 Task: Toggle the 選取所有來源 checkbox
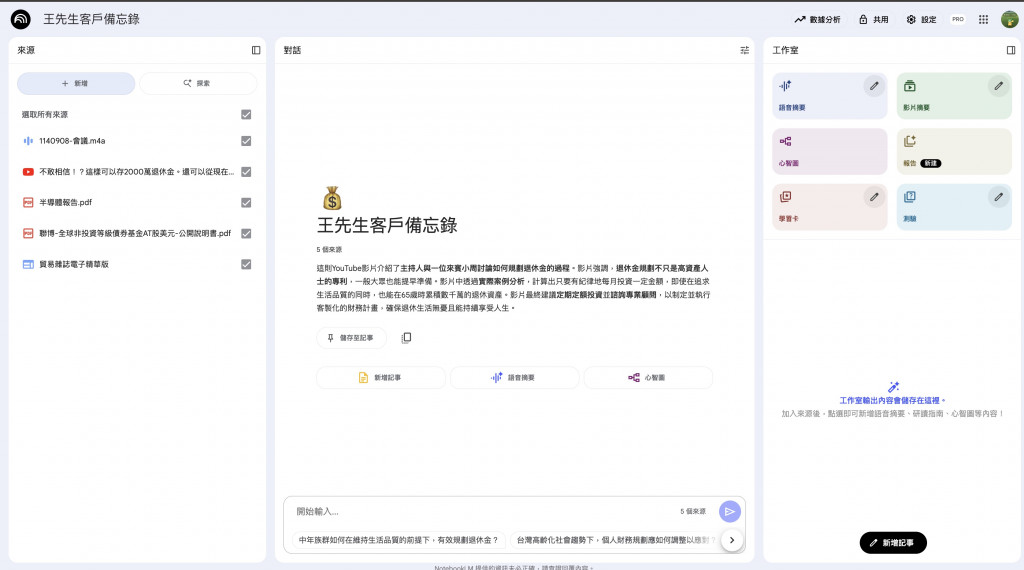coord(246,114)
